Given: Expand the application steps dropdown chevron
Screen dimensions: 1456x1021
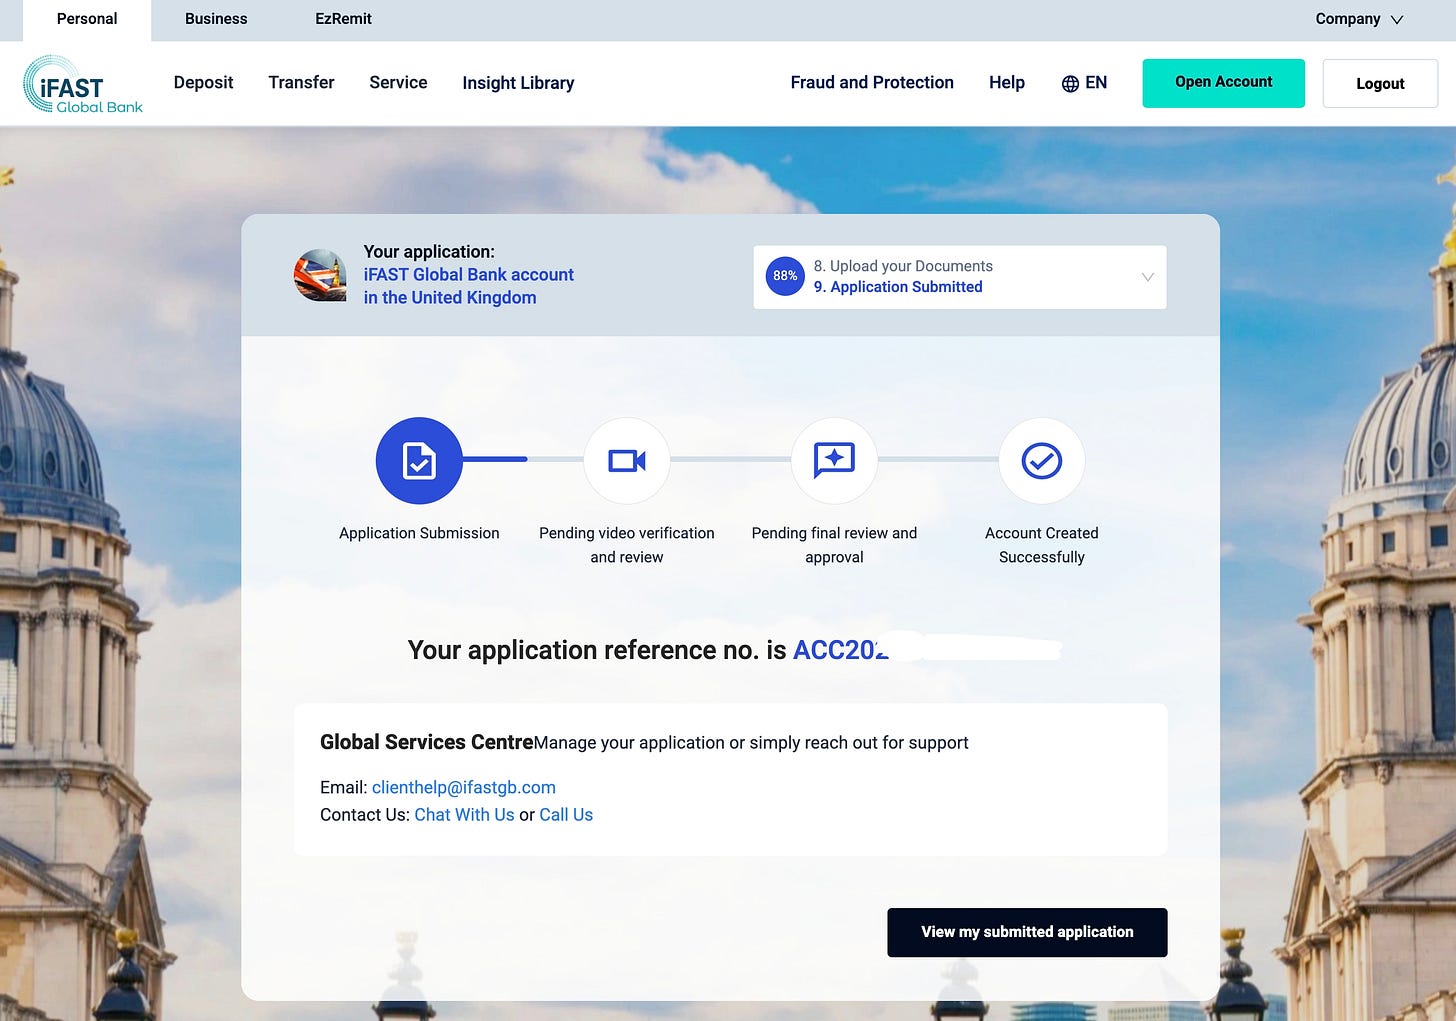Looking at the screenshot, I should (x=1147, y=277).
